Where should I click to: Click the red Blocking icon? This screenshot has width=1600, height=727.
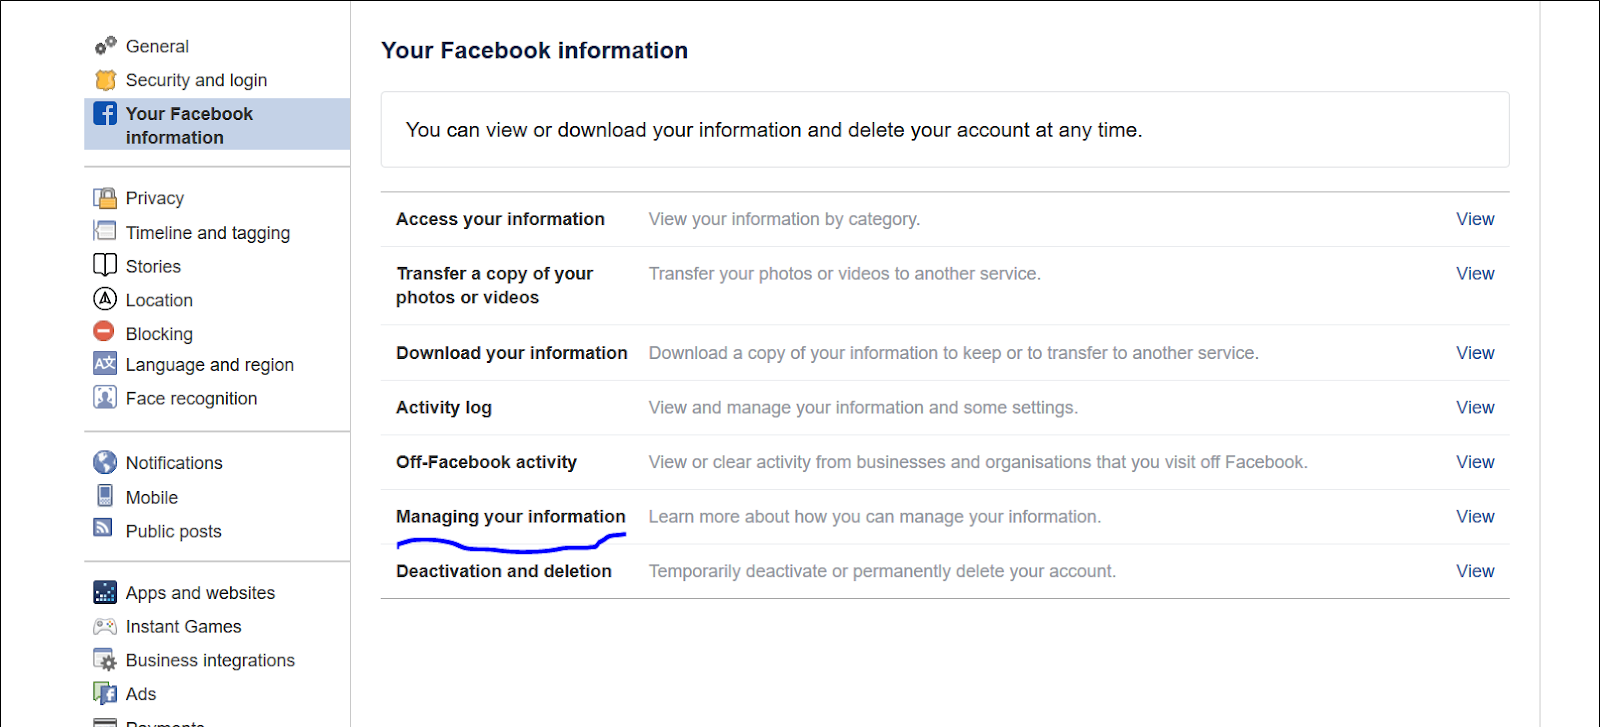point(104,331)
